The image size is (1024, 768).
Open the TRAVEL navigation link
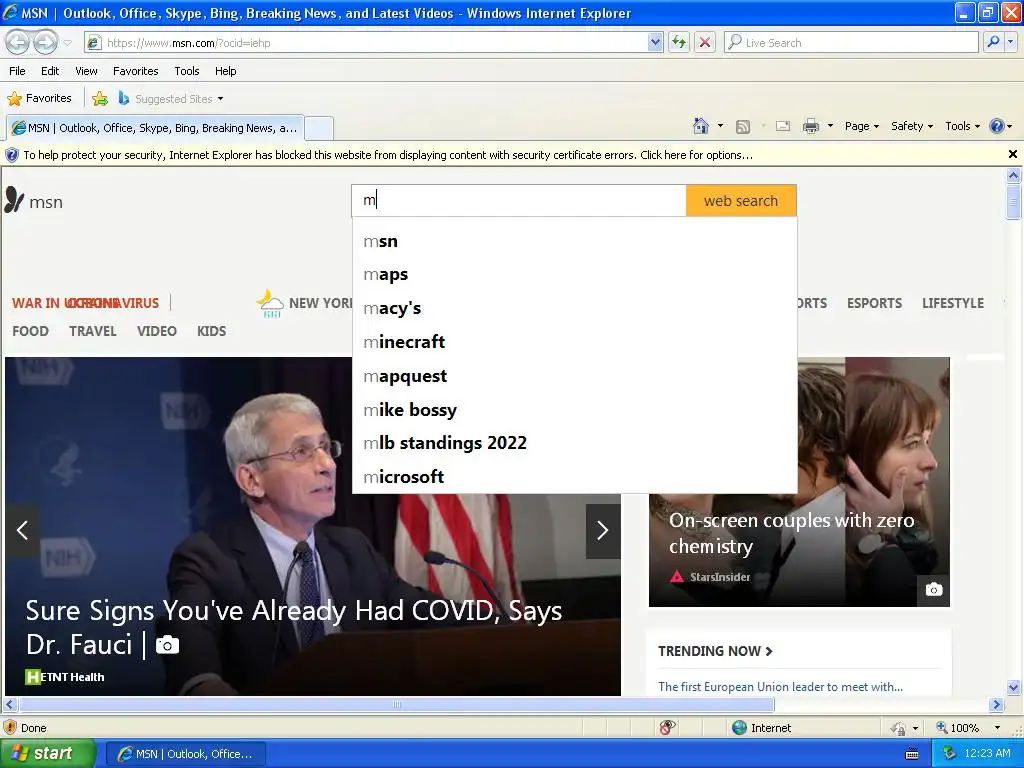pos(93,331)
